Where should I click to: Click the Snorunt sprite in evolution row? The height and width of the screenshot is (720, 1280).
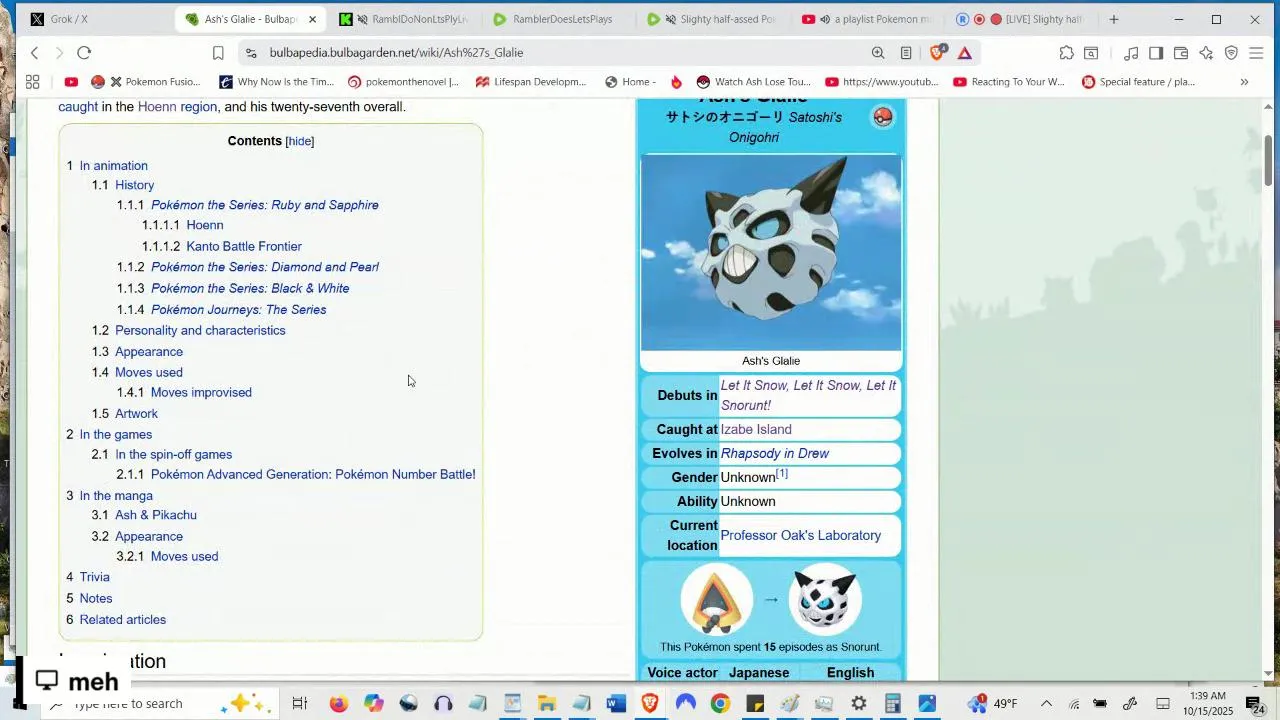717,599
